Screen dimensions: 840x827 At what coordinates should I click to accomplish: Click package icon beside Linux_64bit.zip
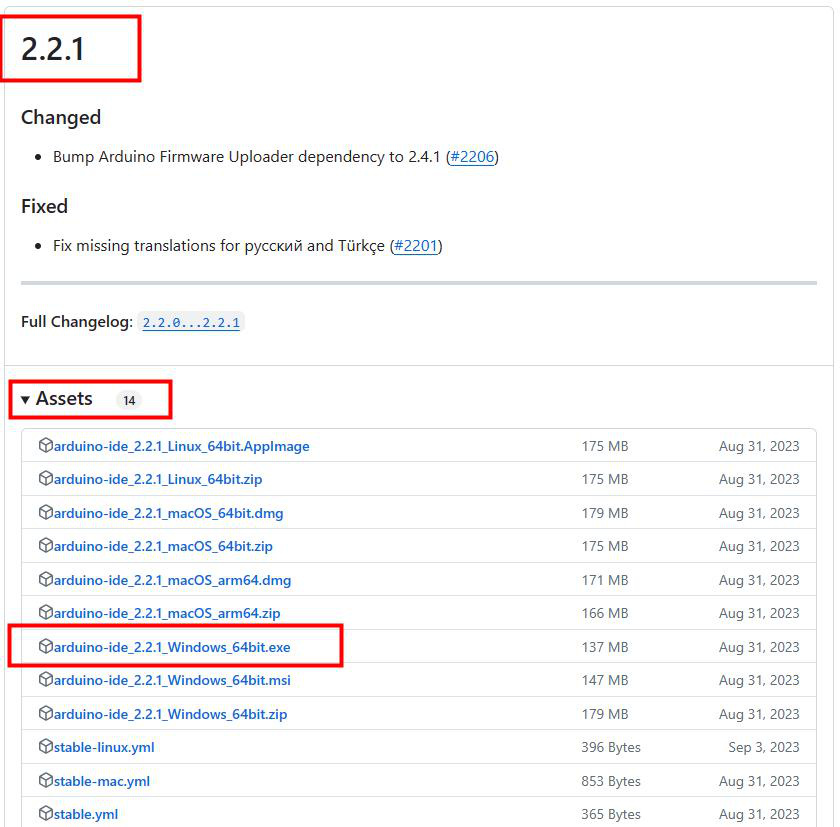pos(46,478)
